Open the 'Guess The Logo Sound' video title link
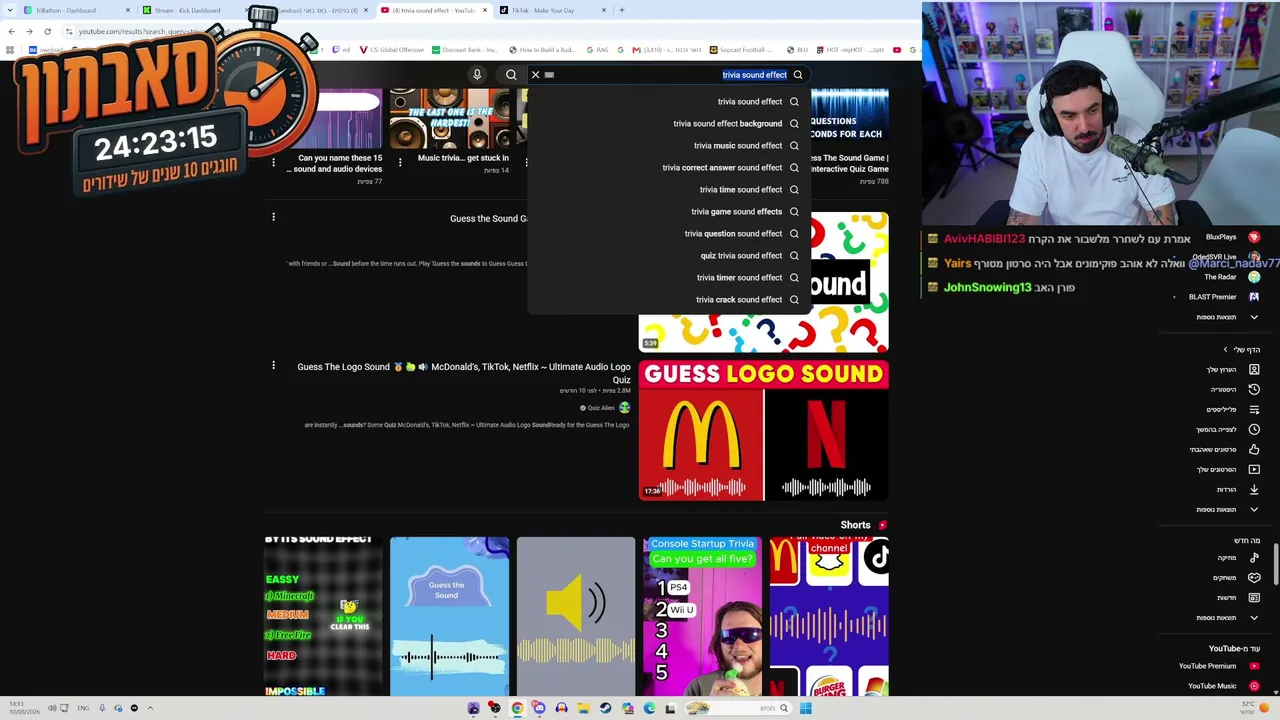 464,373
